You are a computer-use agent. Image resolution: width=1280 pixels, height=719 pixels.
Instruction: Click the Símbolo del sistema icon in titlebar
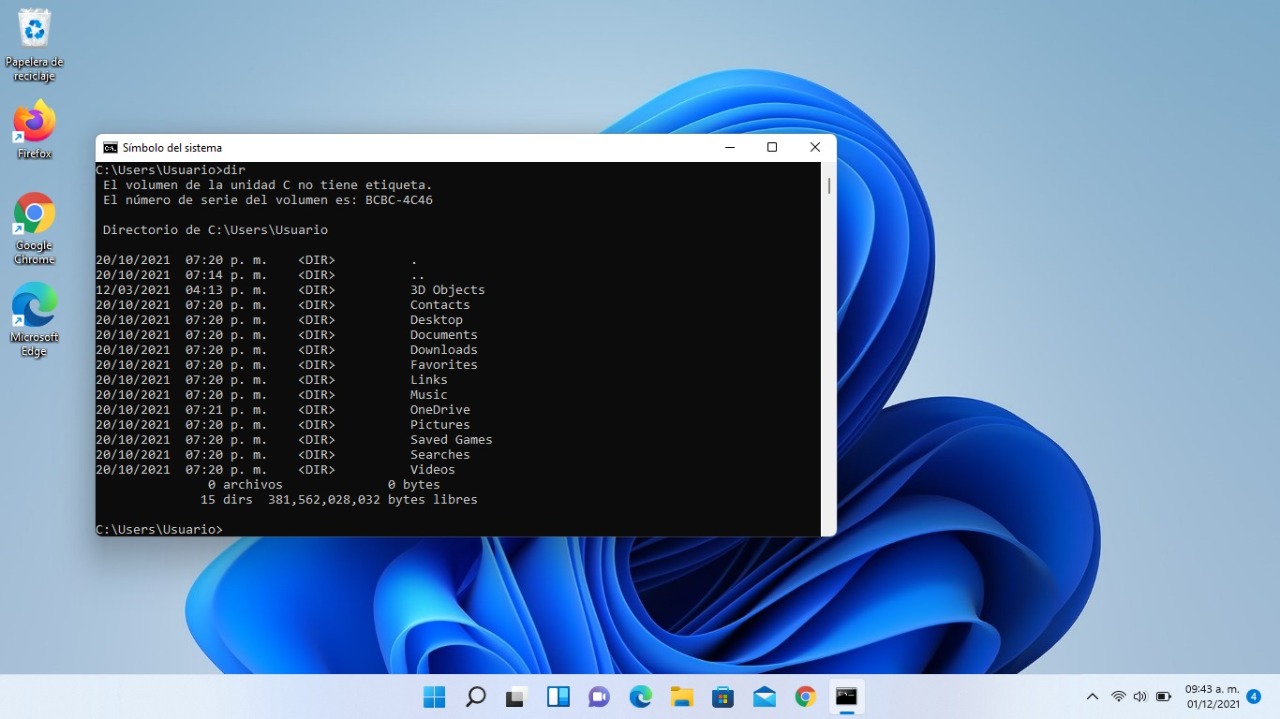click(109, 147)
